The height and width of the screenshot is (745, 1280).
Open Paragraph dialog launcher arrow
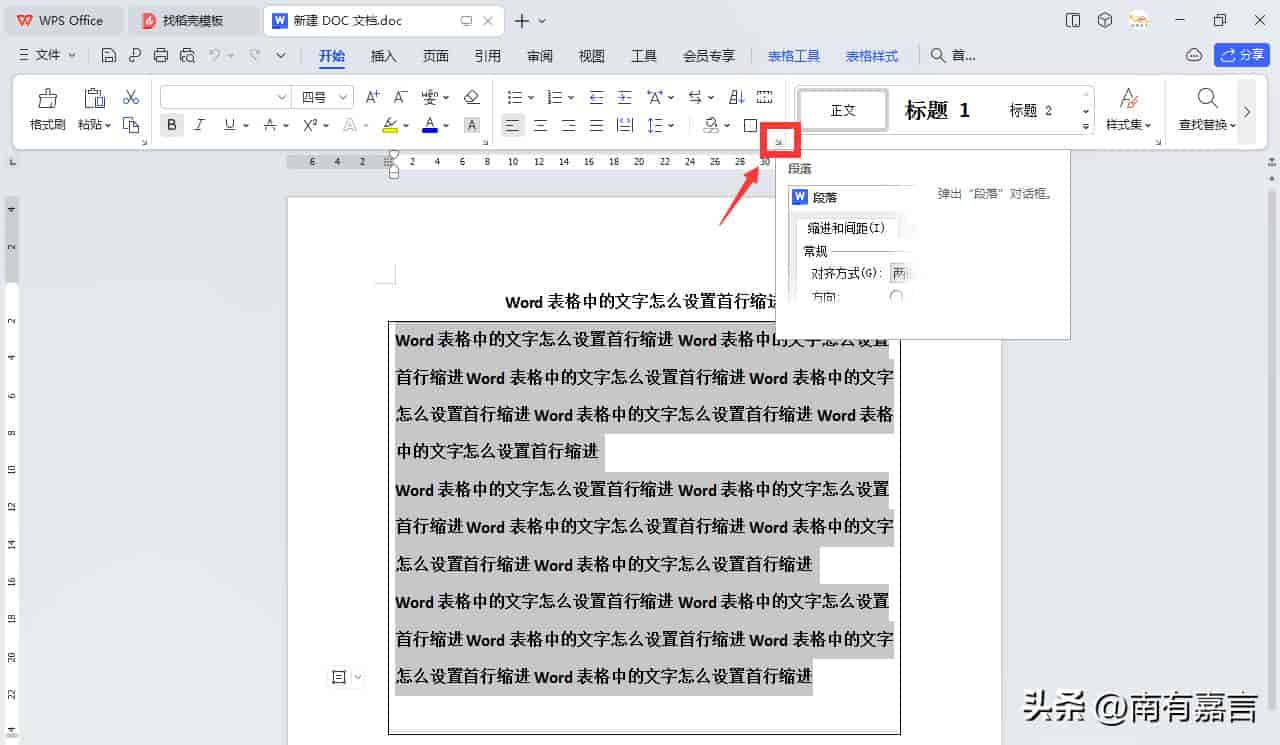pyautogui.click(x=778, y=143)
